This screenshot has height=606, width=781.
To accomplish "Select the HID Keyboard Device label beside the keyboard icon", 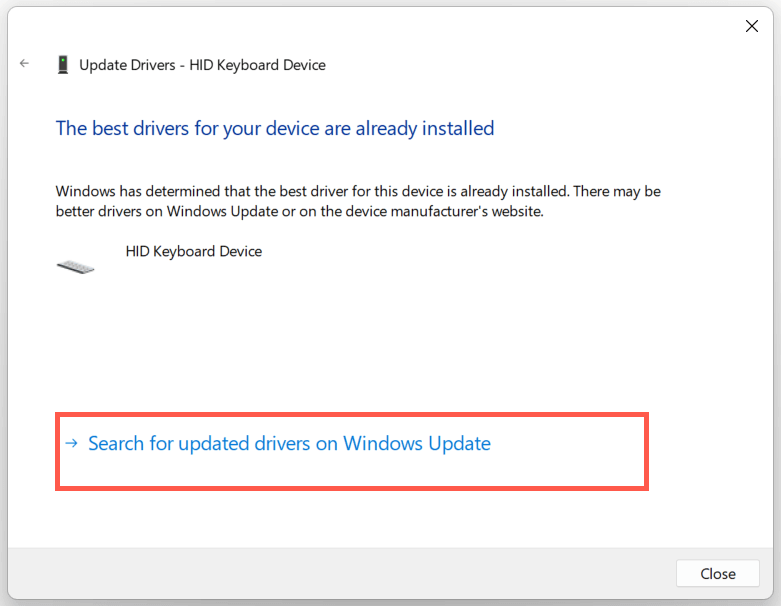I will [x=193, y=251].
